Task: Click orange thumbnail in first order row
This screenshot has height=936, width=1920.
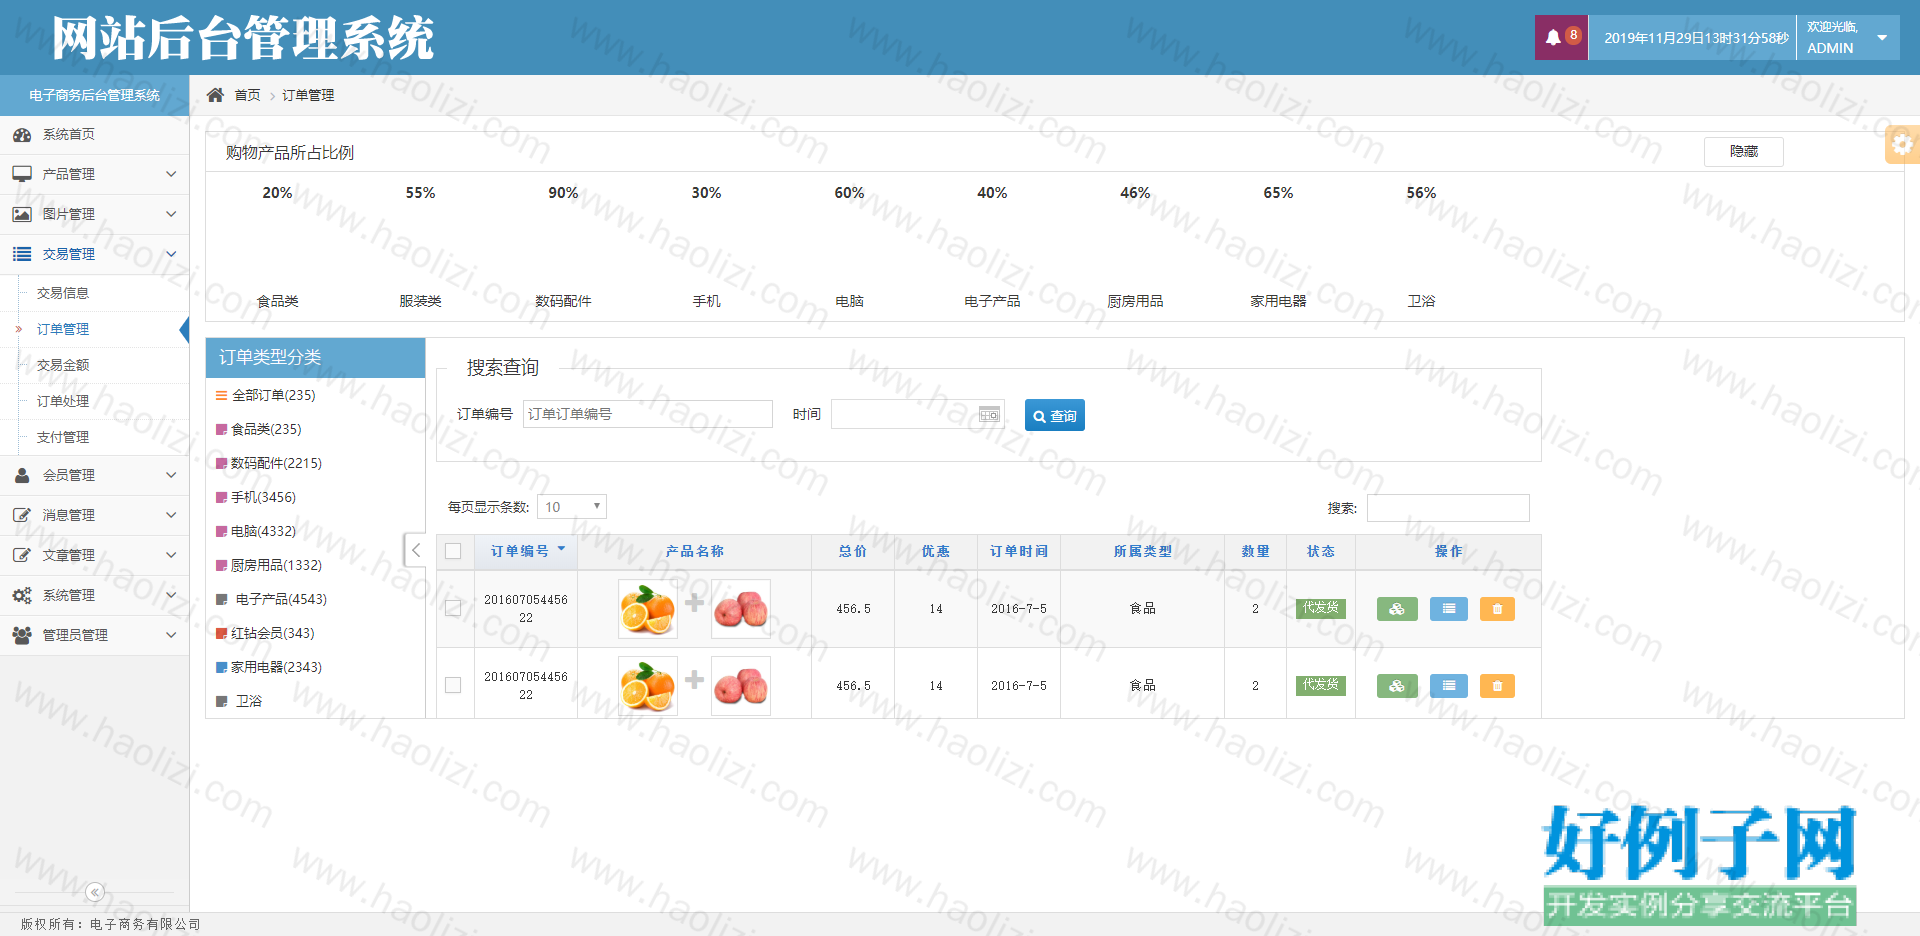Action: (x=647, y=609)
